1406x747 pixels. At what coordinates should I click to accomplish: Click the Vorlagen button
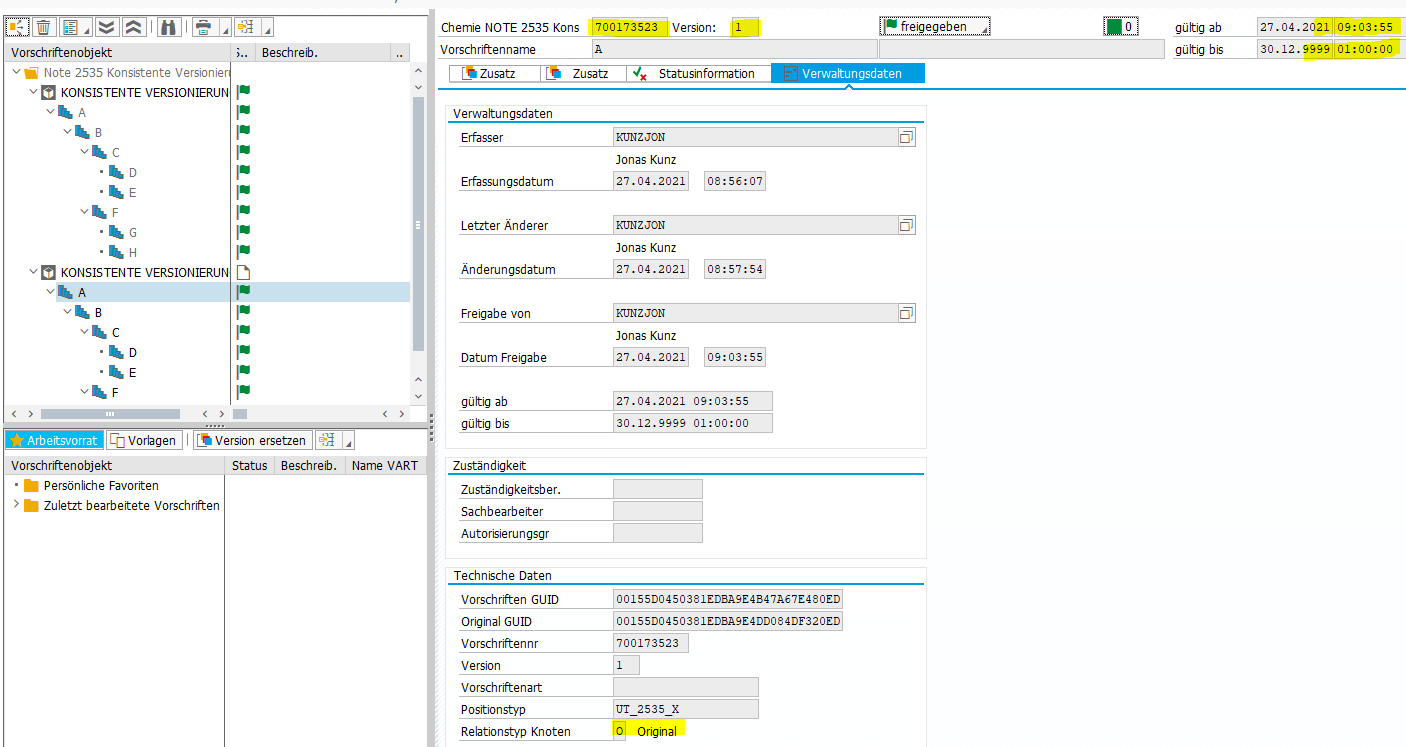coord(144,440)
